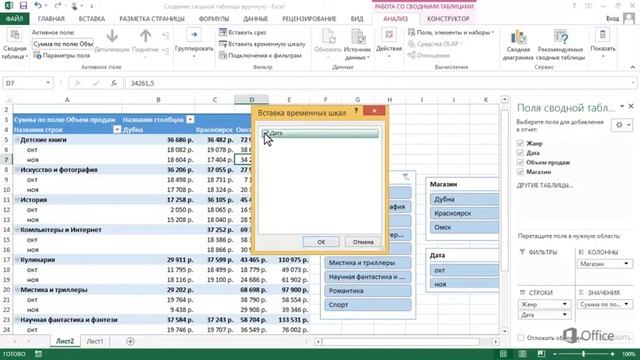640x360 pixels.
Task: Insert a Сводная диаграмма
Action: (518, 45)
